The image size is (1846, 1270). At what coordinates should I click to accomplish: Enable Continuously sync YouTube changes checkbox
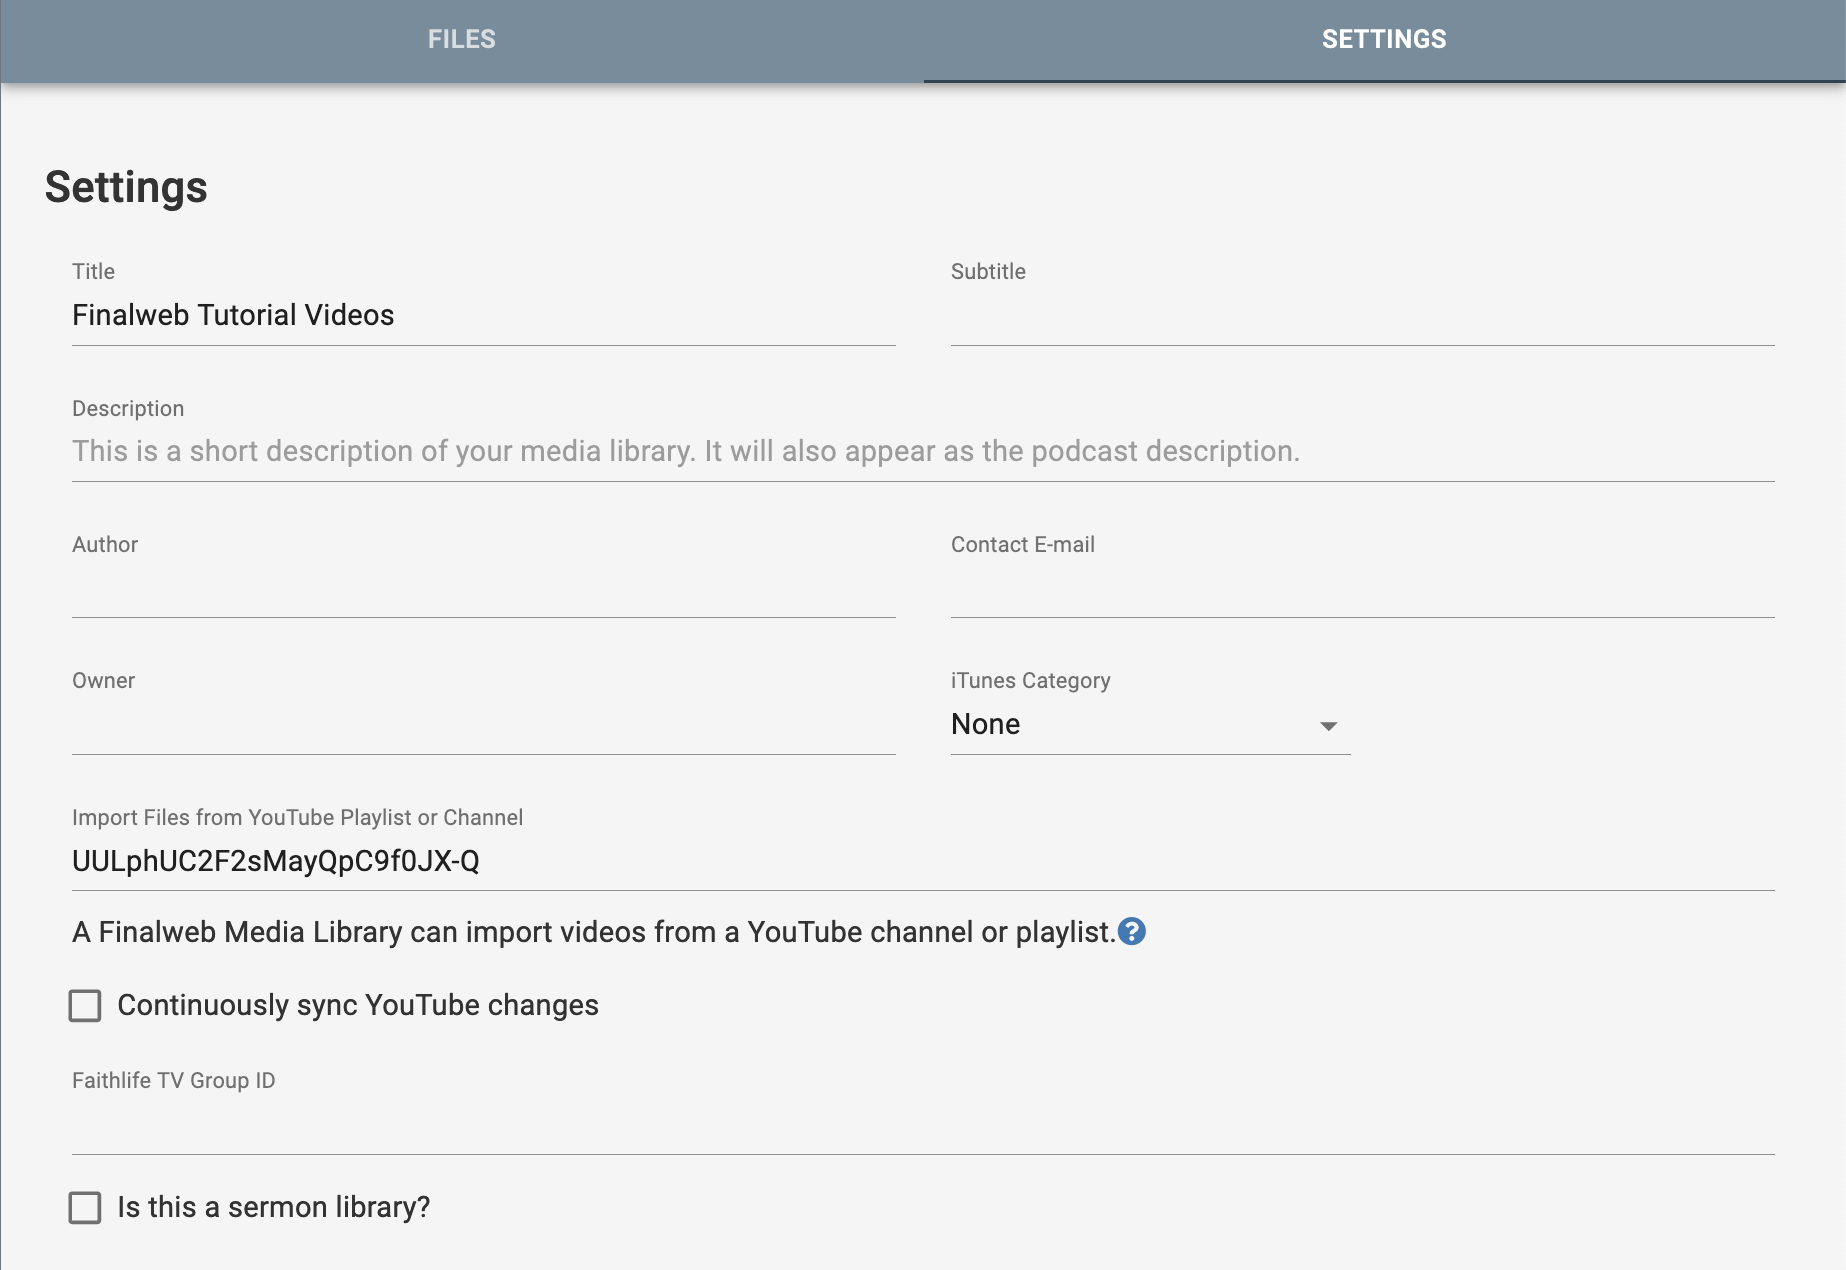pyautogui.click(x=85, y=1006)
